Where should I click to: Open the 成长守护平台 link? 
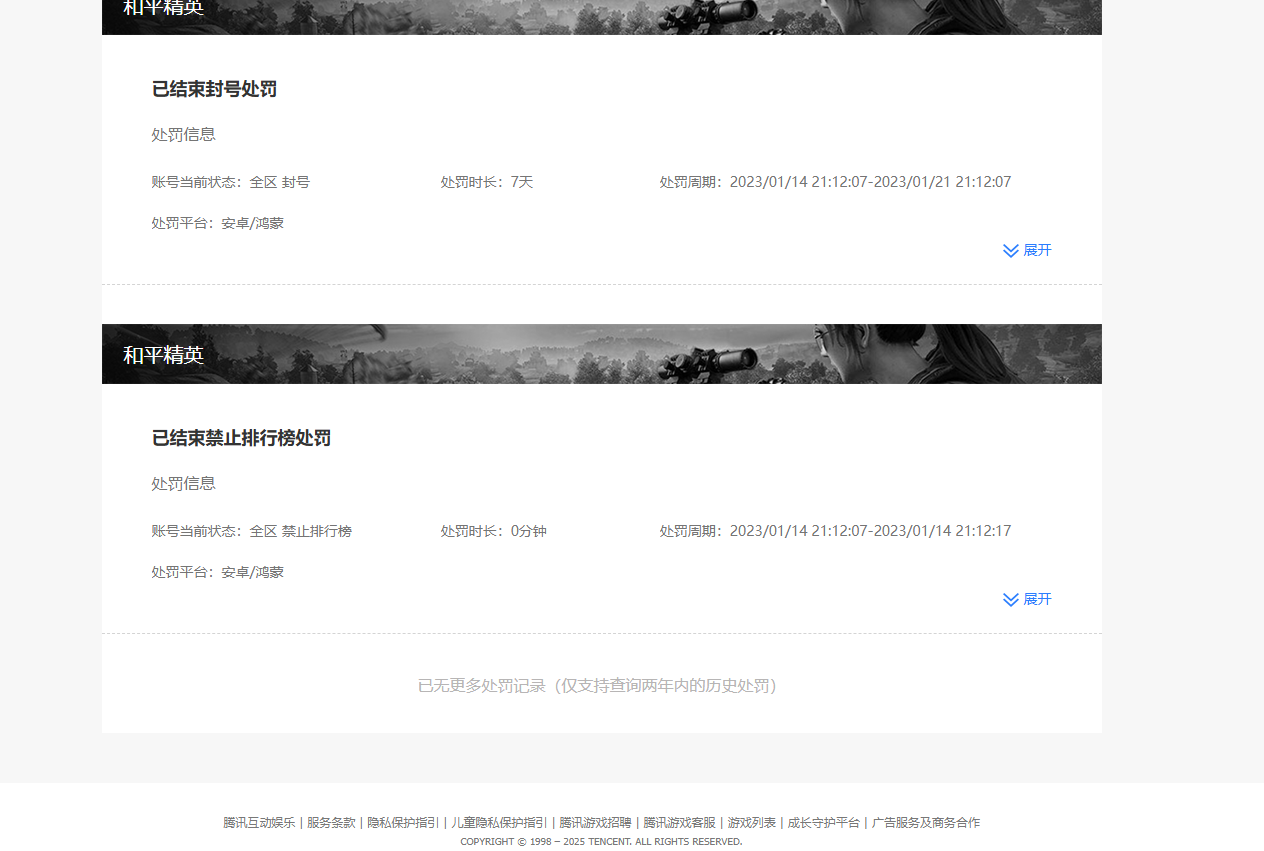[823, 823]
